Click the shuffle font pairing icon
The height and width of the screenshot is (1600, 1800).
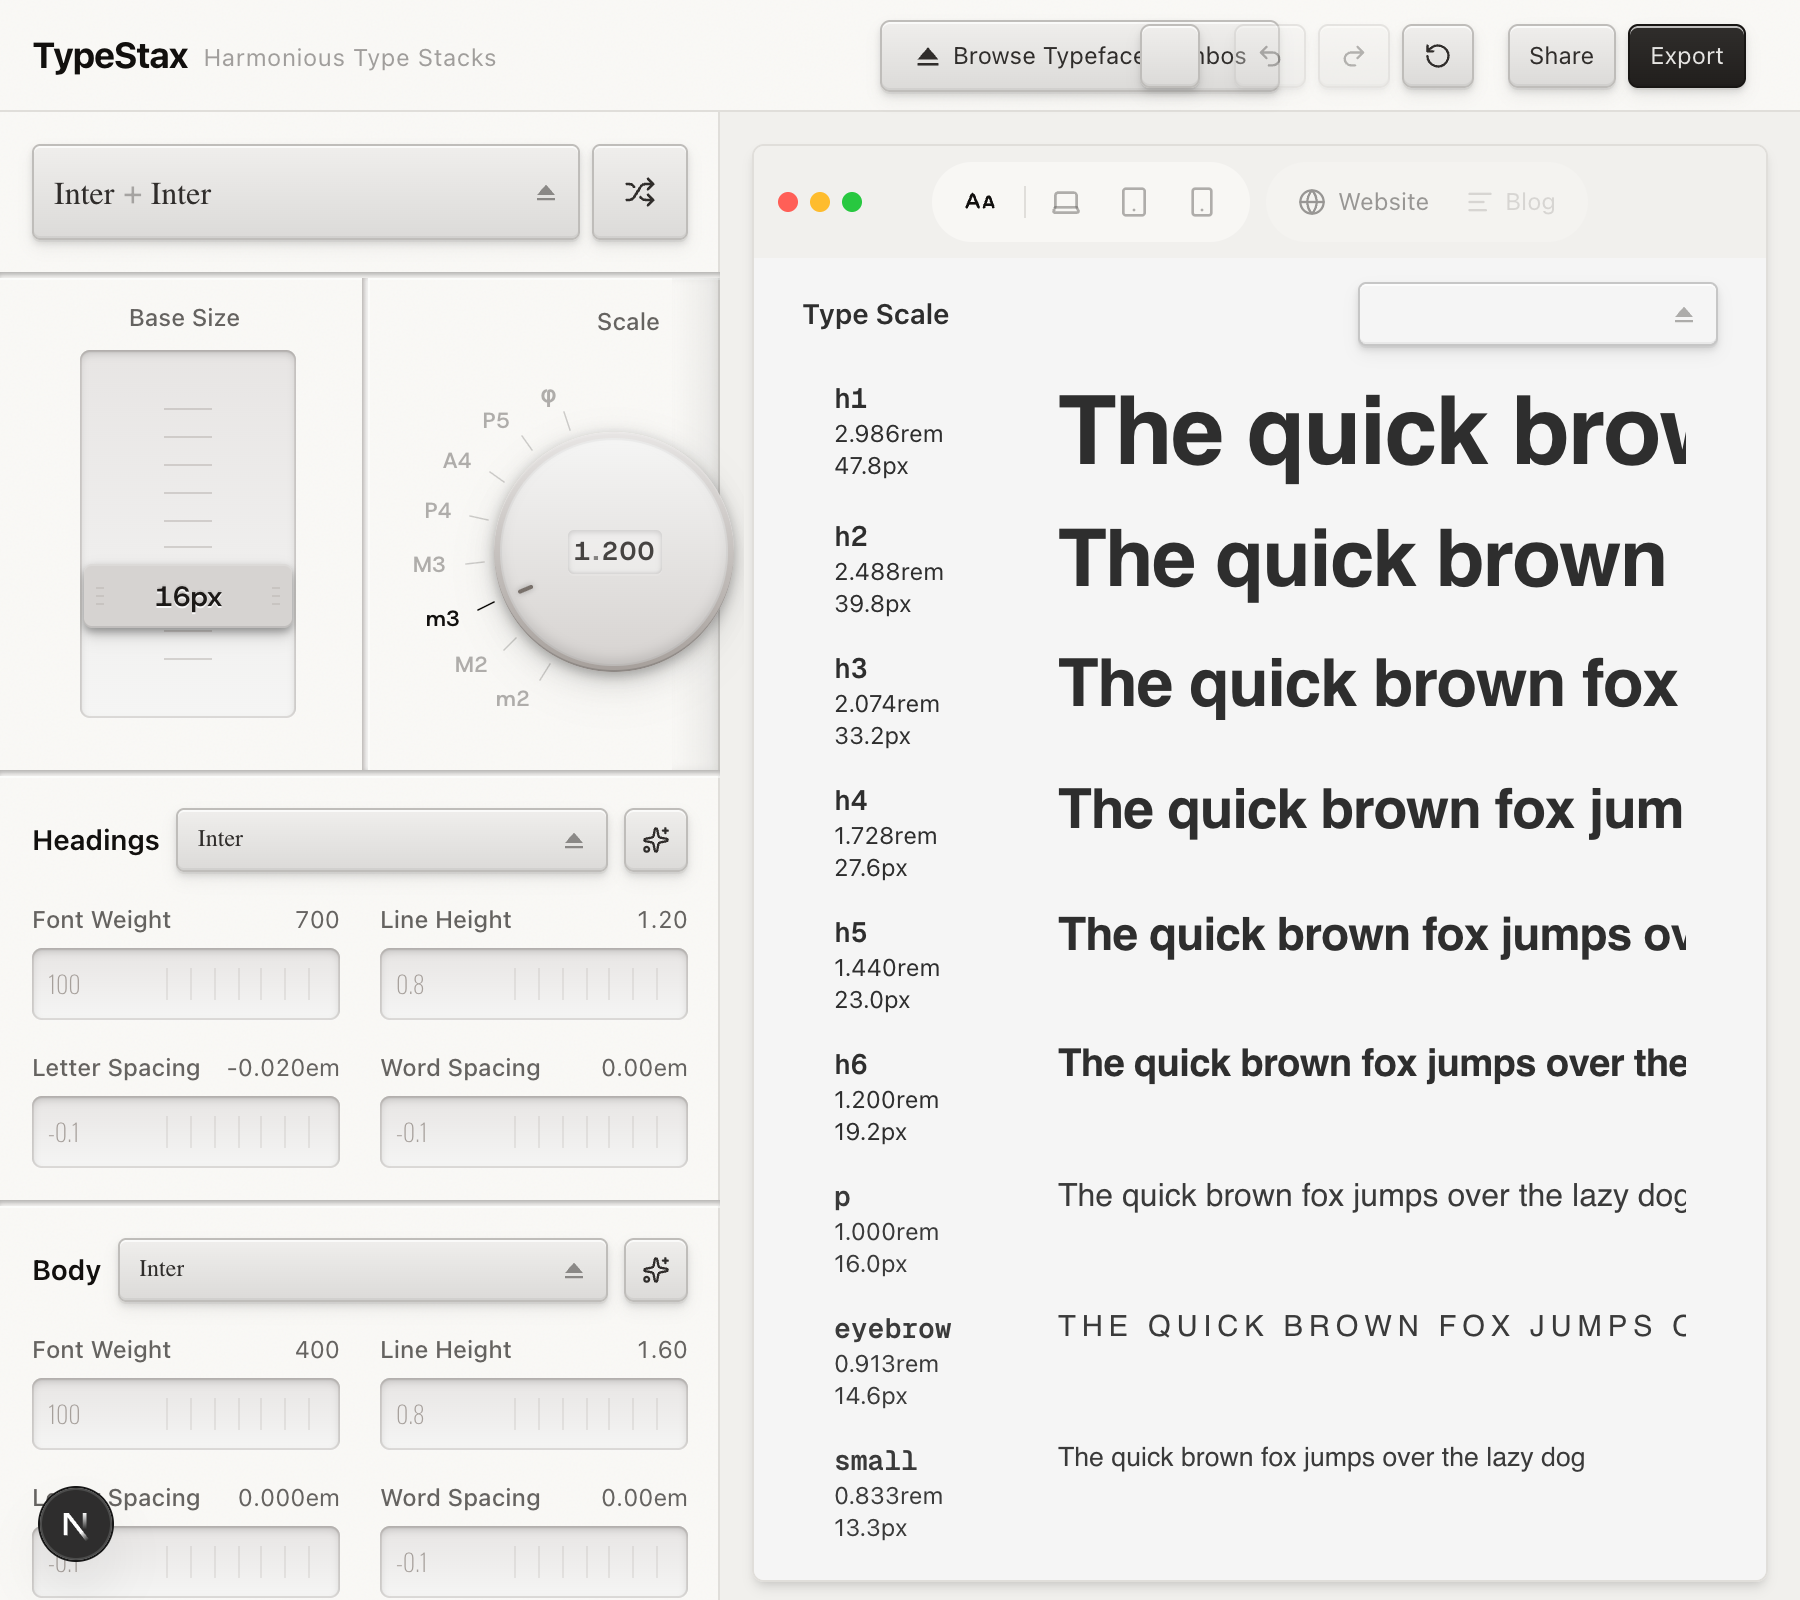pos(640,192)
